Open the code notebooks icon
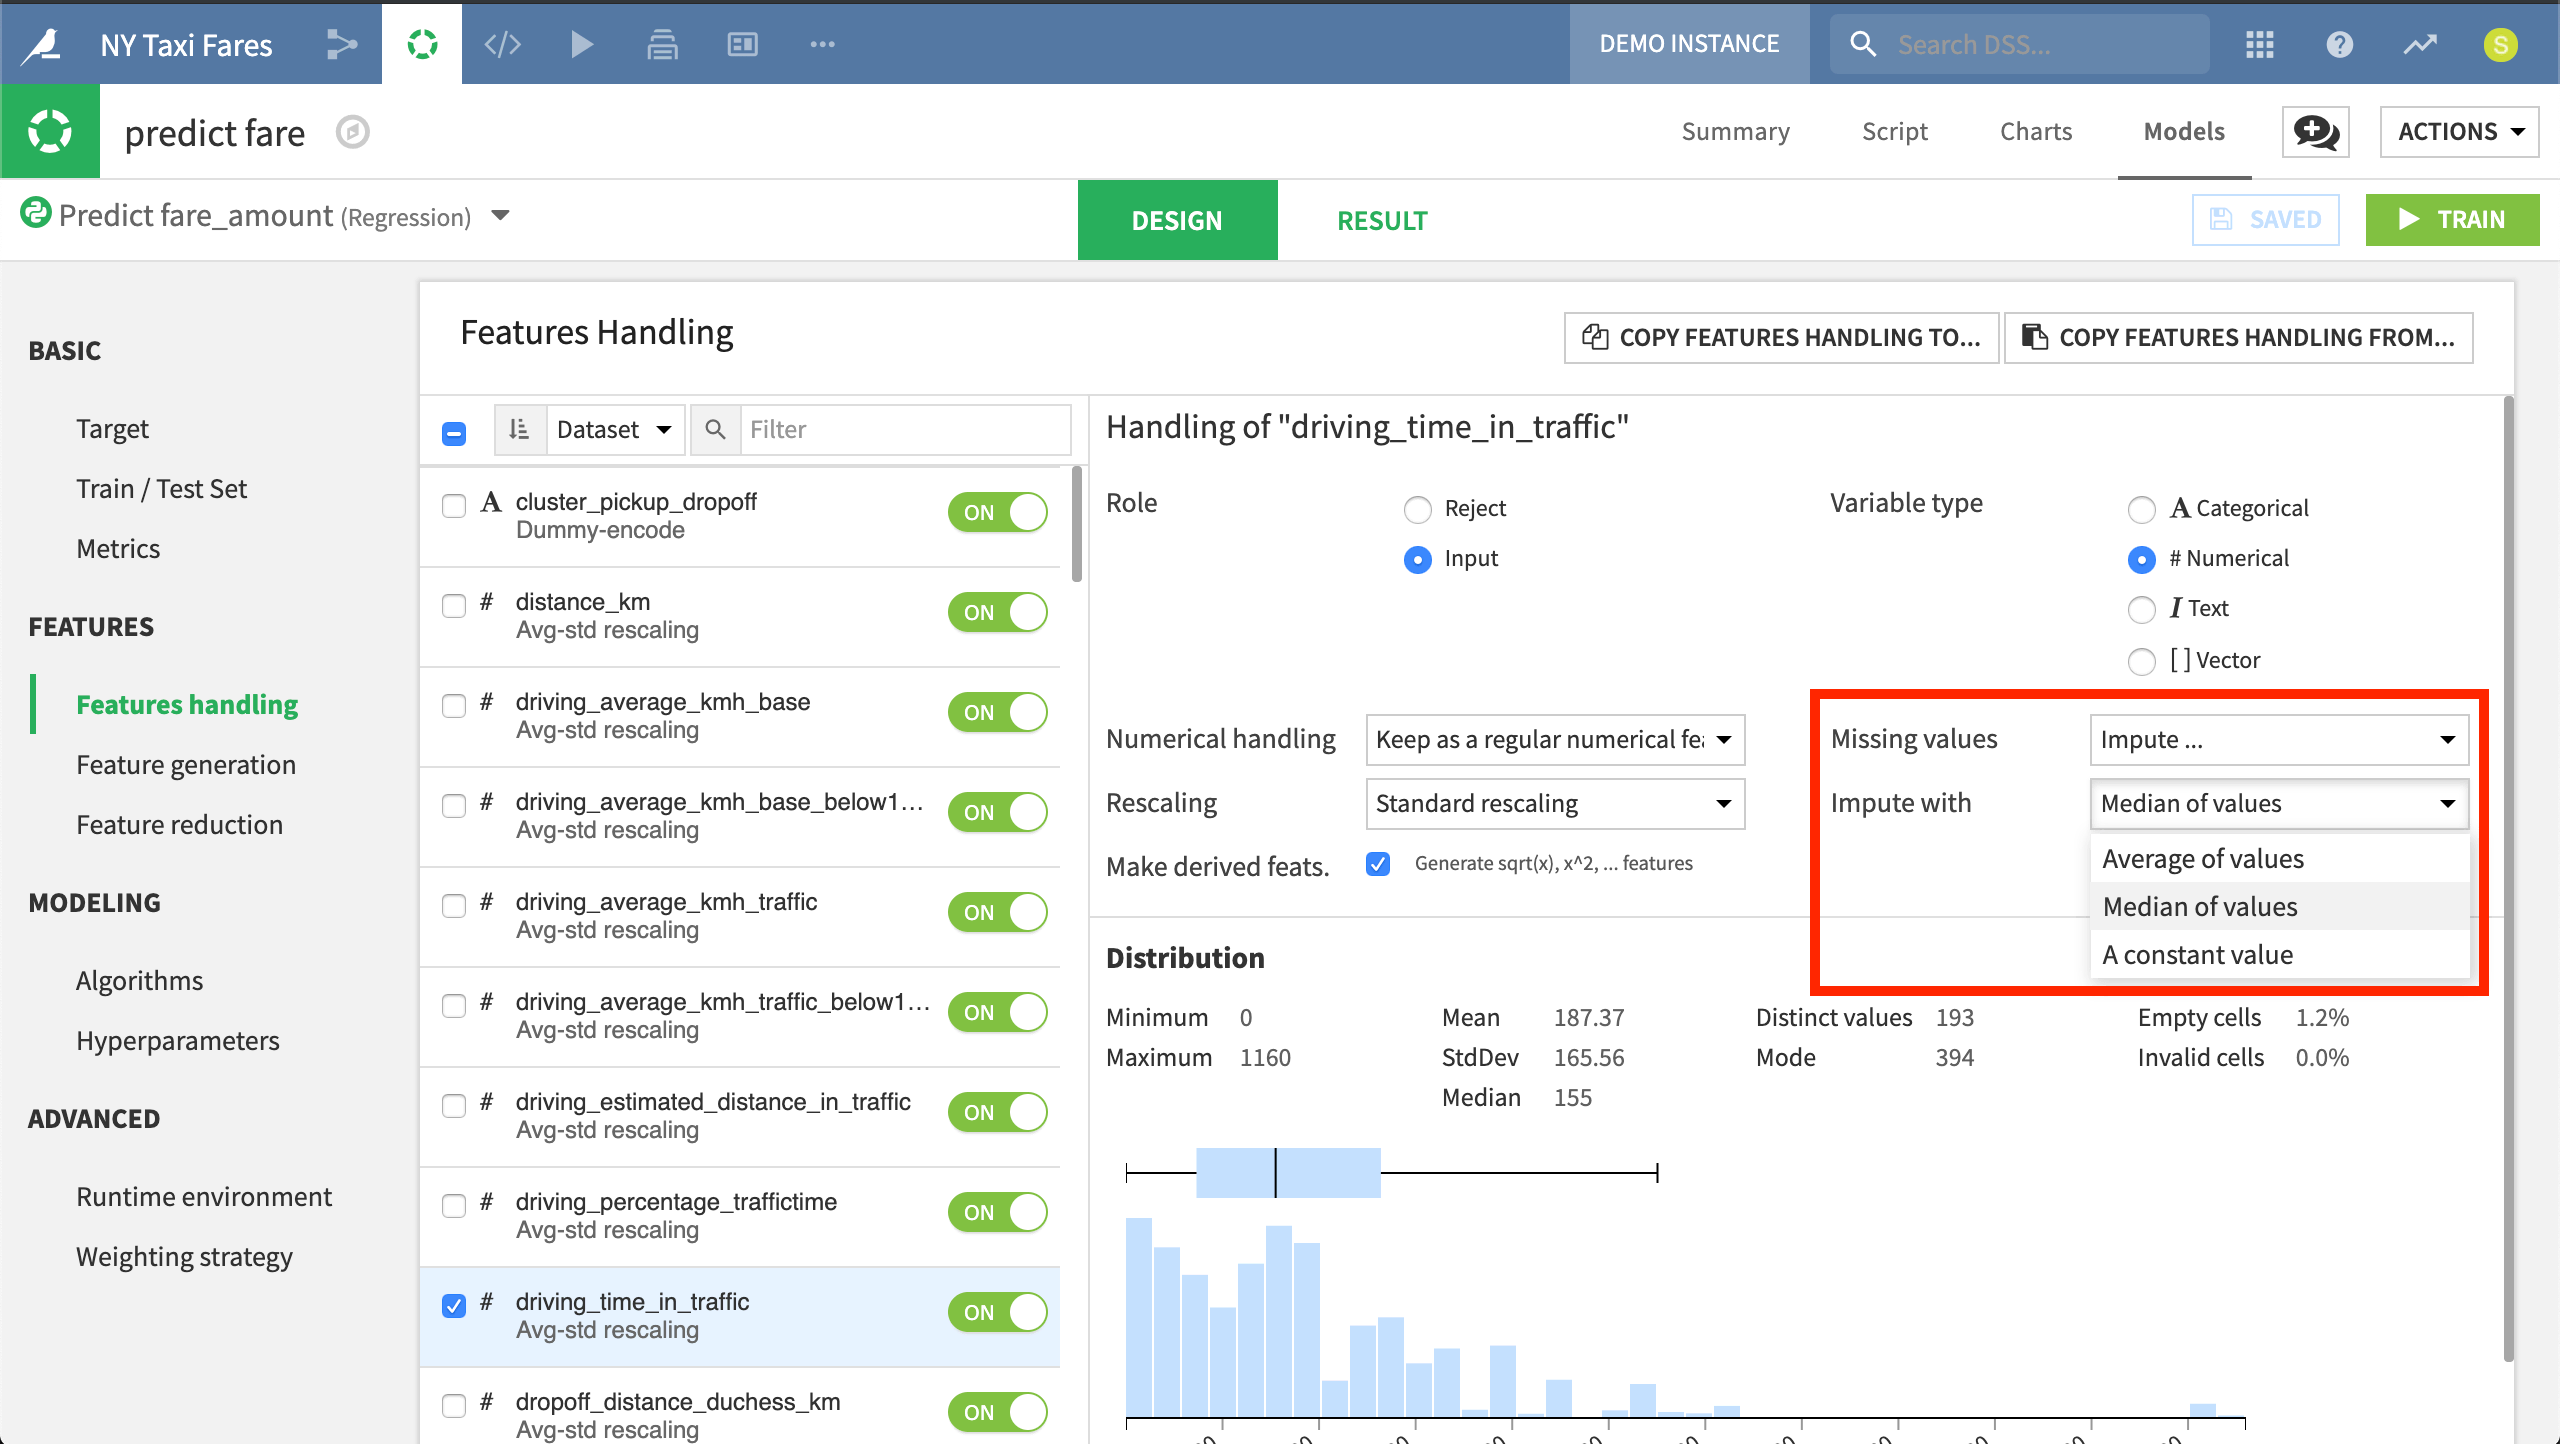The image size is (2560, 1444). [502, 44]
